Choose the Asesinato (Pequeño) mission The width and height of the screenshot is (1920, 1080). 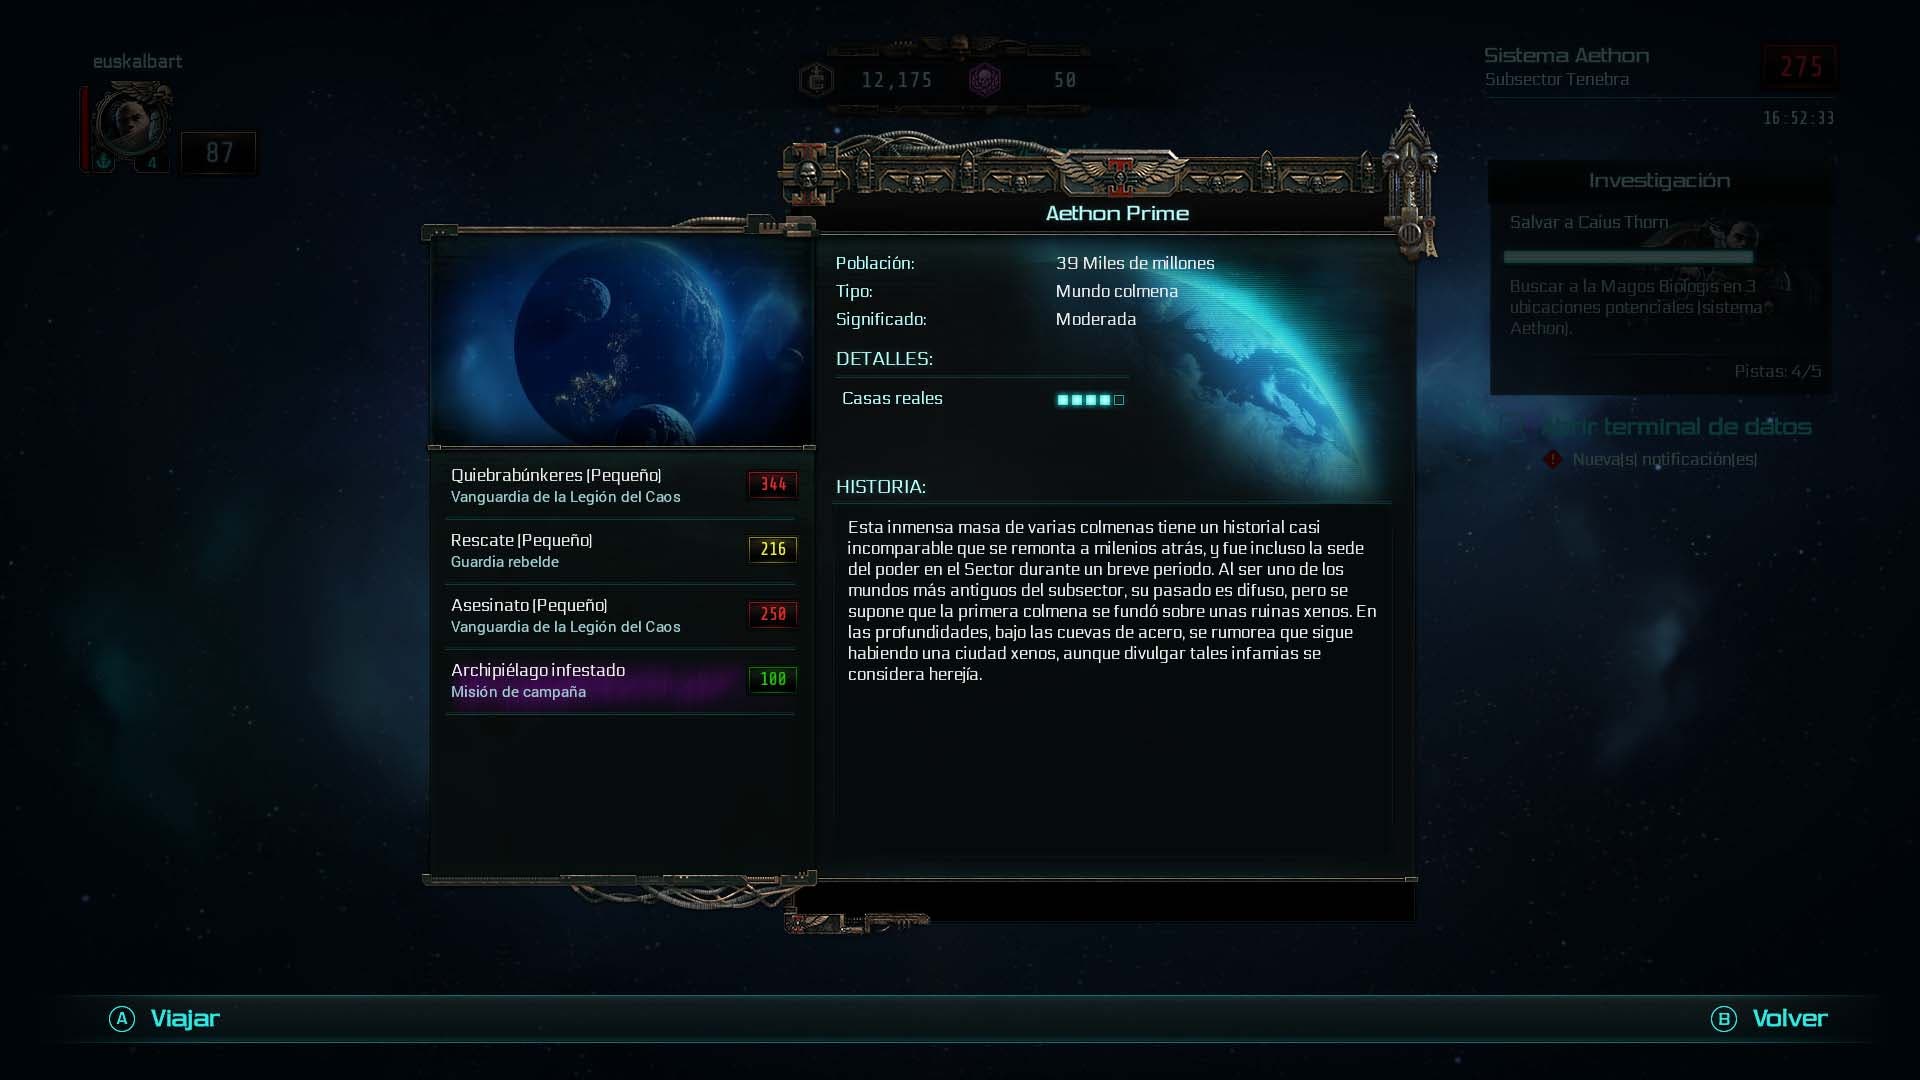click(620, 616)
